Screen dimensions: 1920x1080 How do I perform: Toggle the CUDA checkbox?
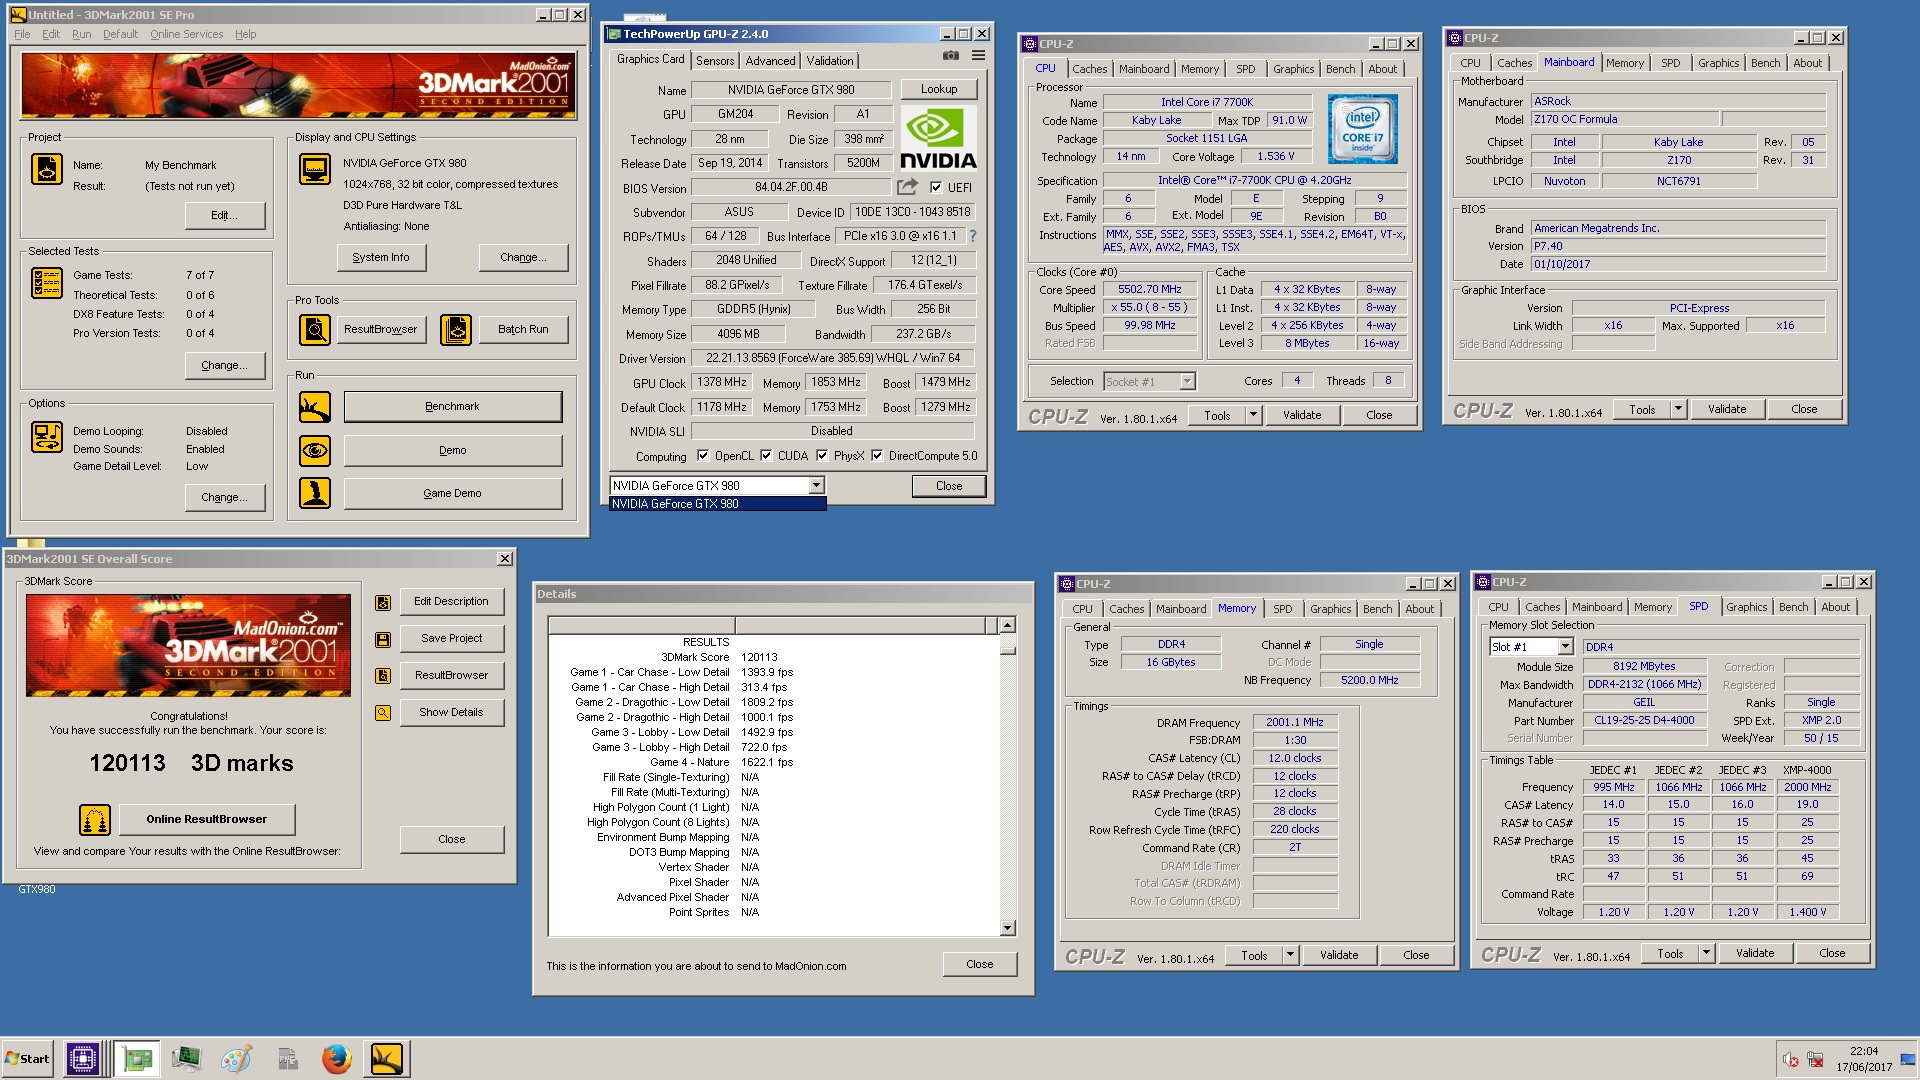766,456
